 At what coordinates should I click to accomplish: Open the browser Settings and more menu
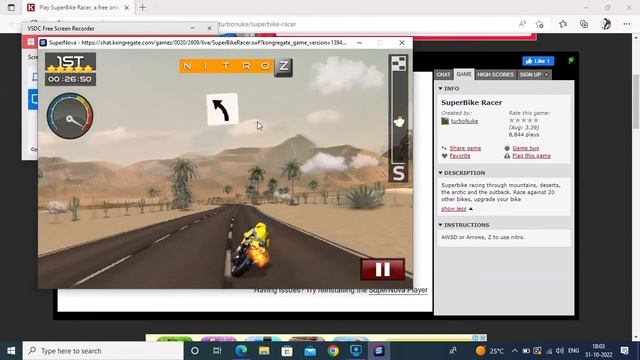coord(627,24)
